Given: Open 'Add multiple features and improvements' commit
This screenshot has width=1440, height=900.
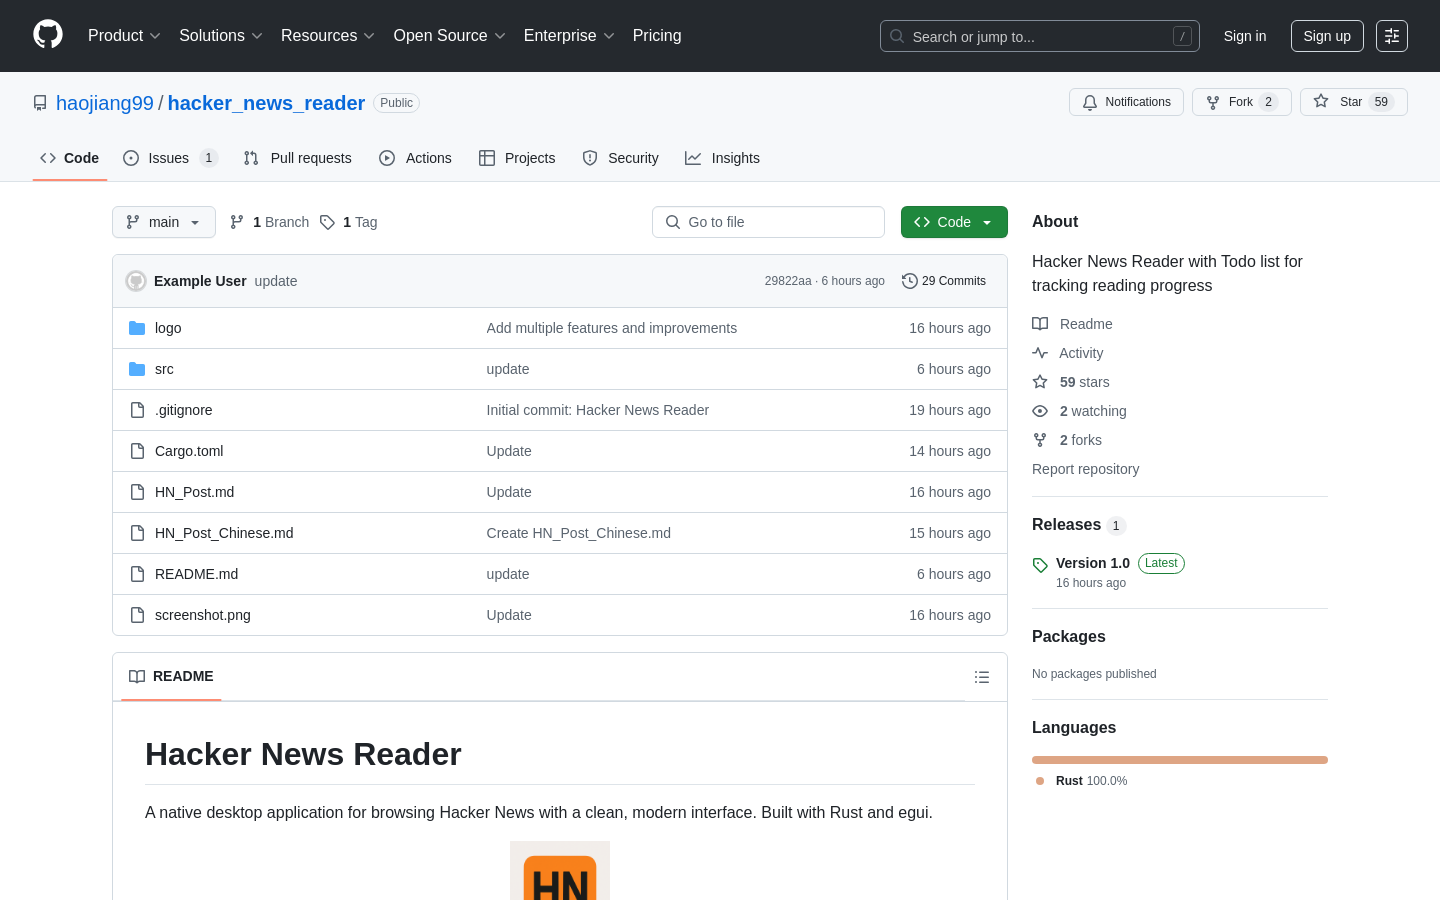Looking at the screenshot, I should 612,328.
